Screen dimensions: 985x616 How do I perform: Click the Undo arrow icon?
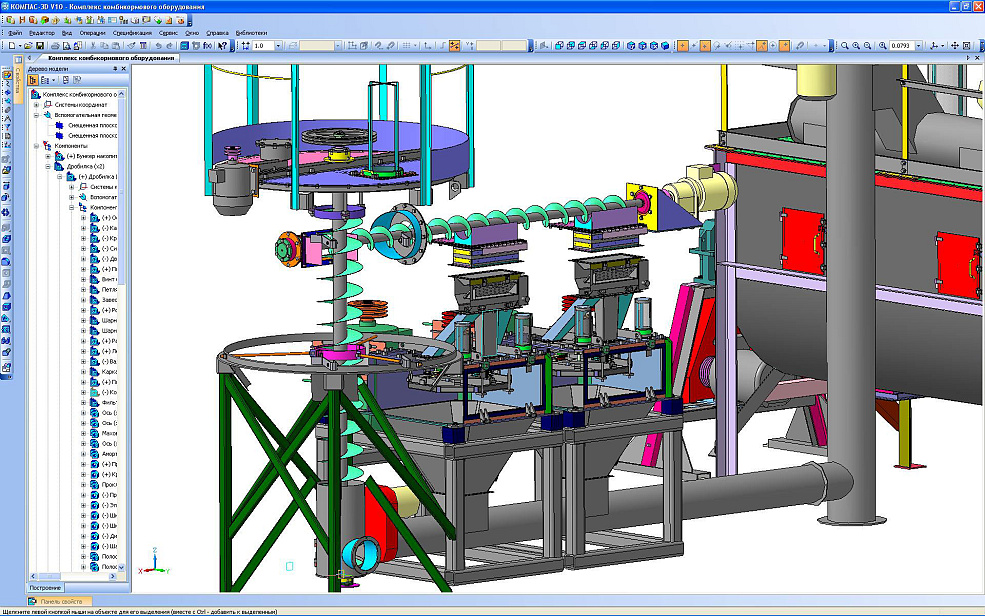(x=158, y=46)
